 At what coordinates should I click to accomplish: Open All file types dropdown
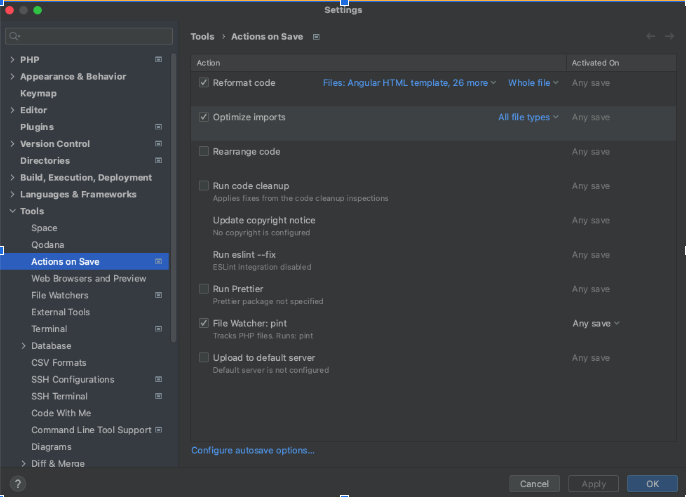528,117
